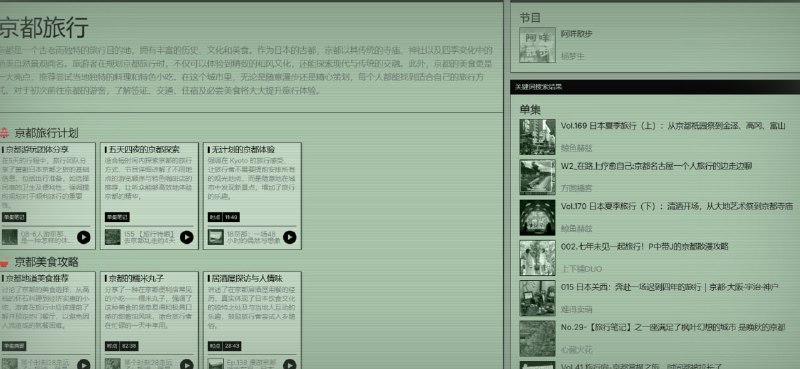Play the episode in 无计划的京都体验 card

click(289, 237)
